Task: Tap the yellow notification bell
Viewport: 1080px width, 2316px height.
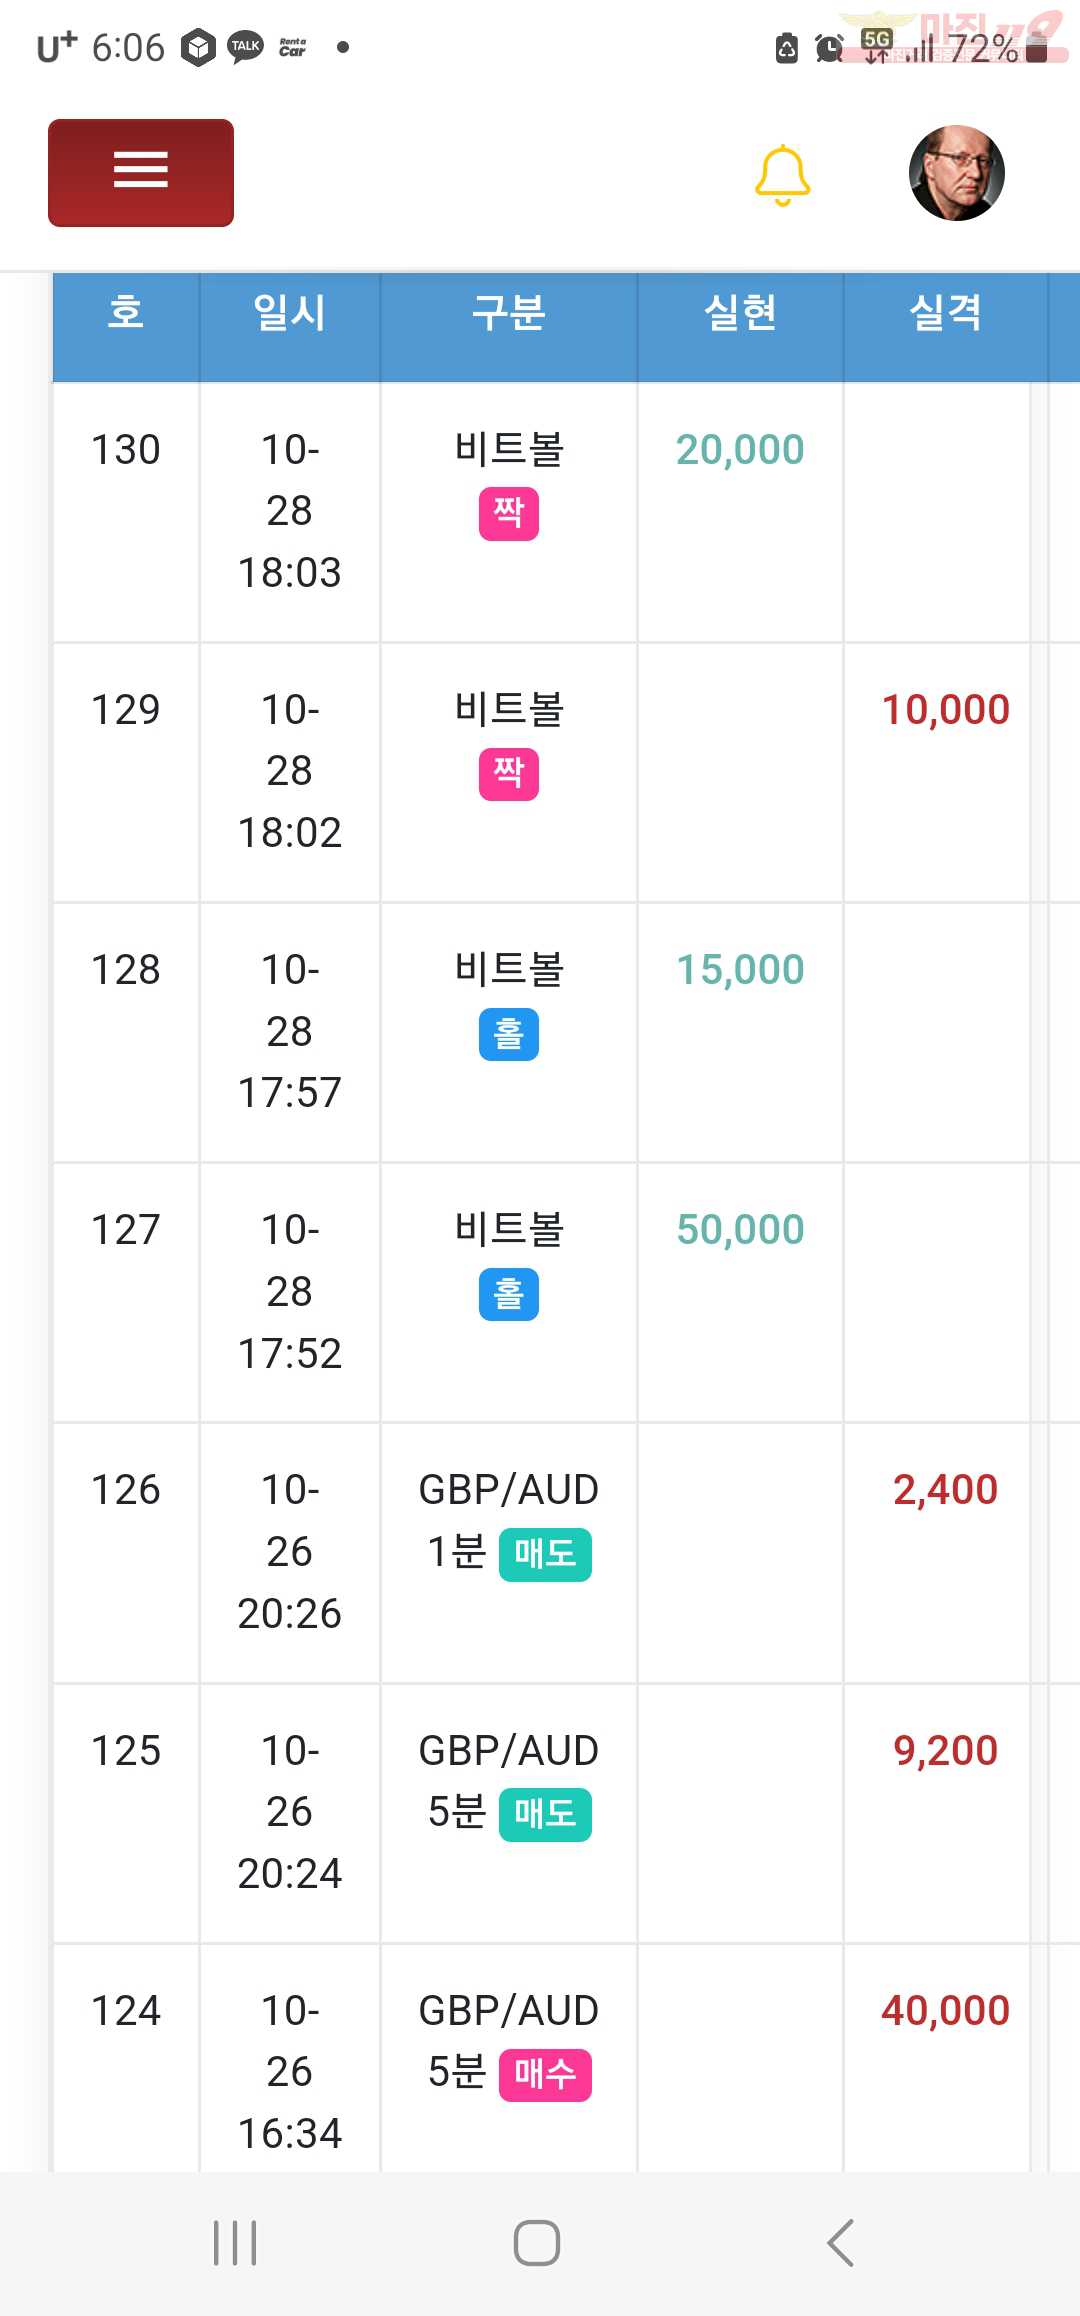Action: [x=782, y=175]
